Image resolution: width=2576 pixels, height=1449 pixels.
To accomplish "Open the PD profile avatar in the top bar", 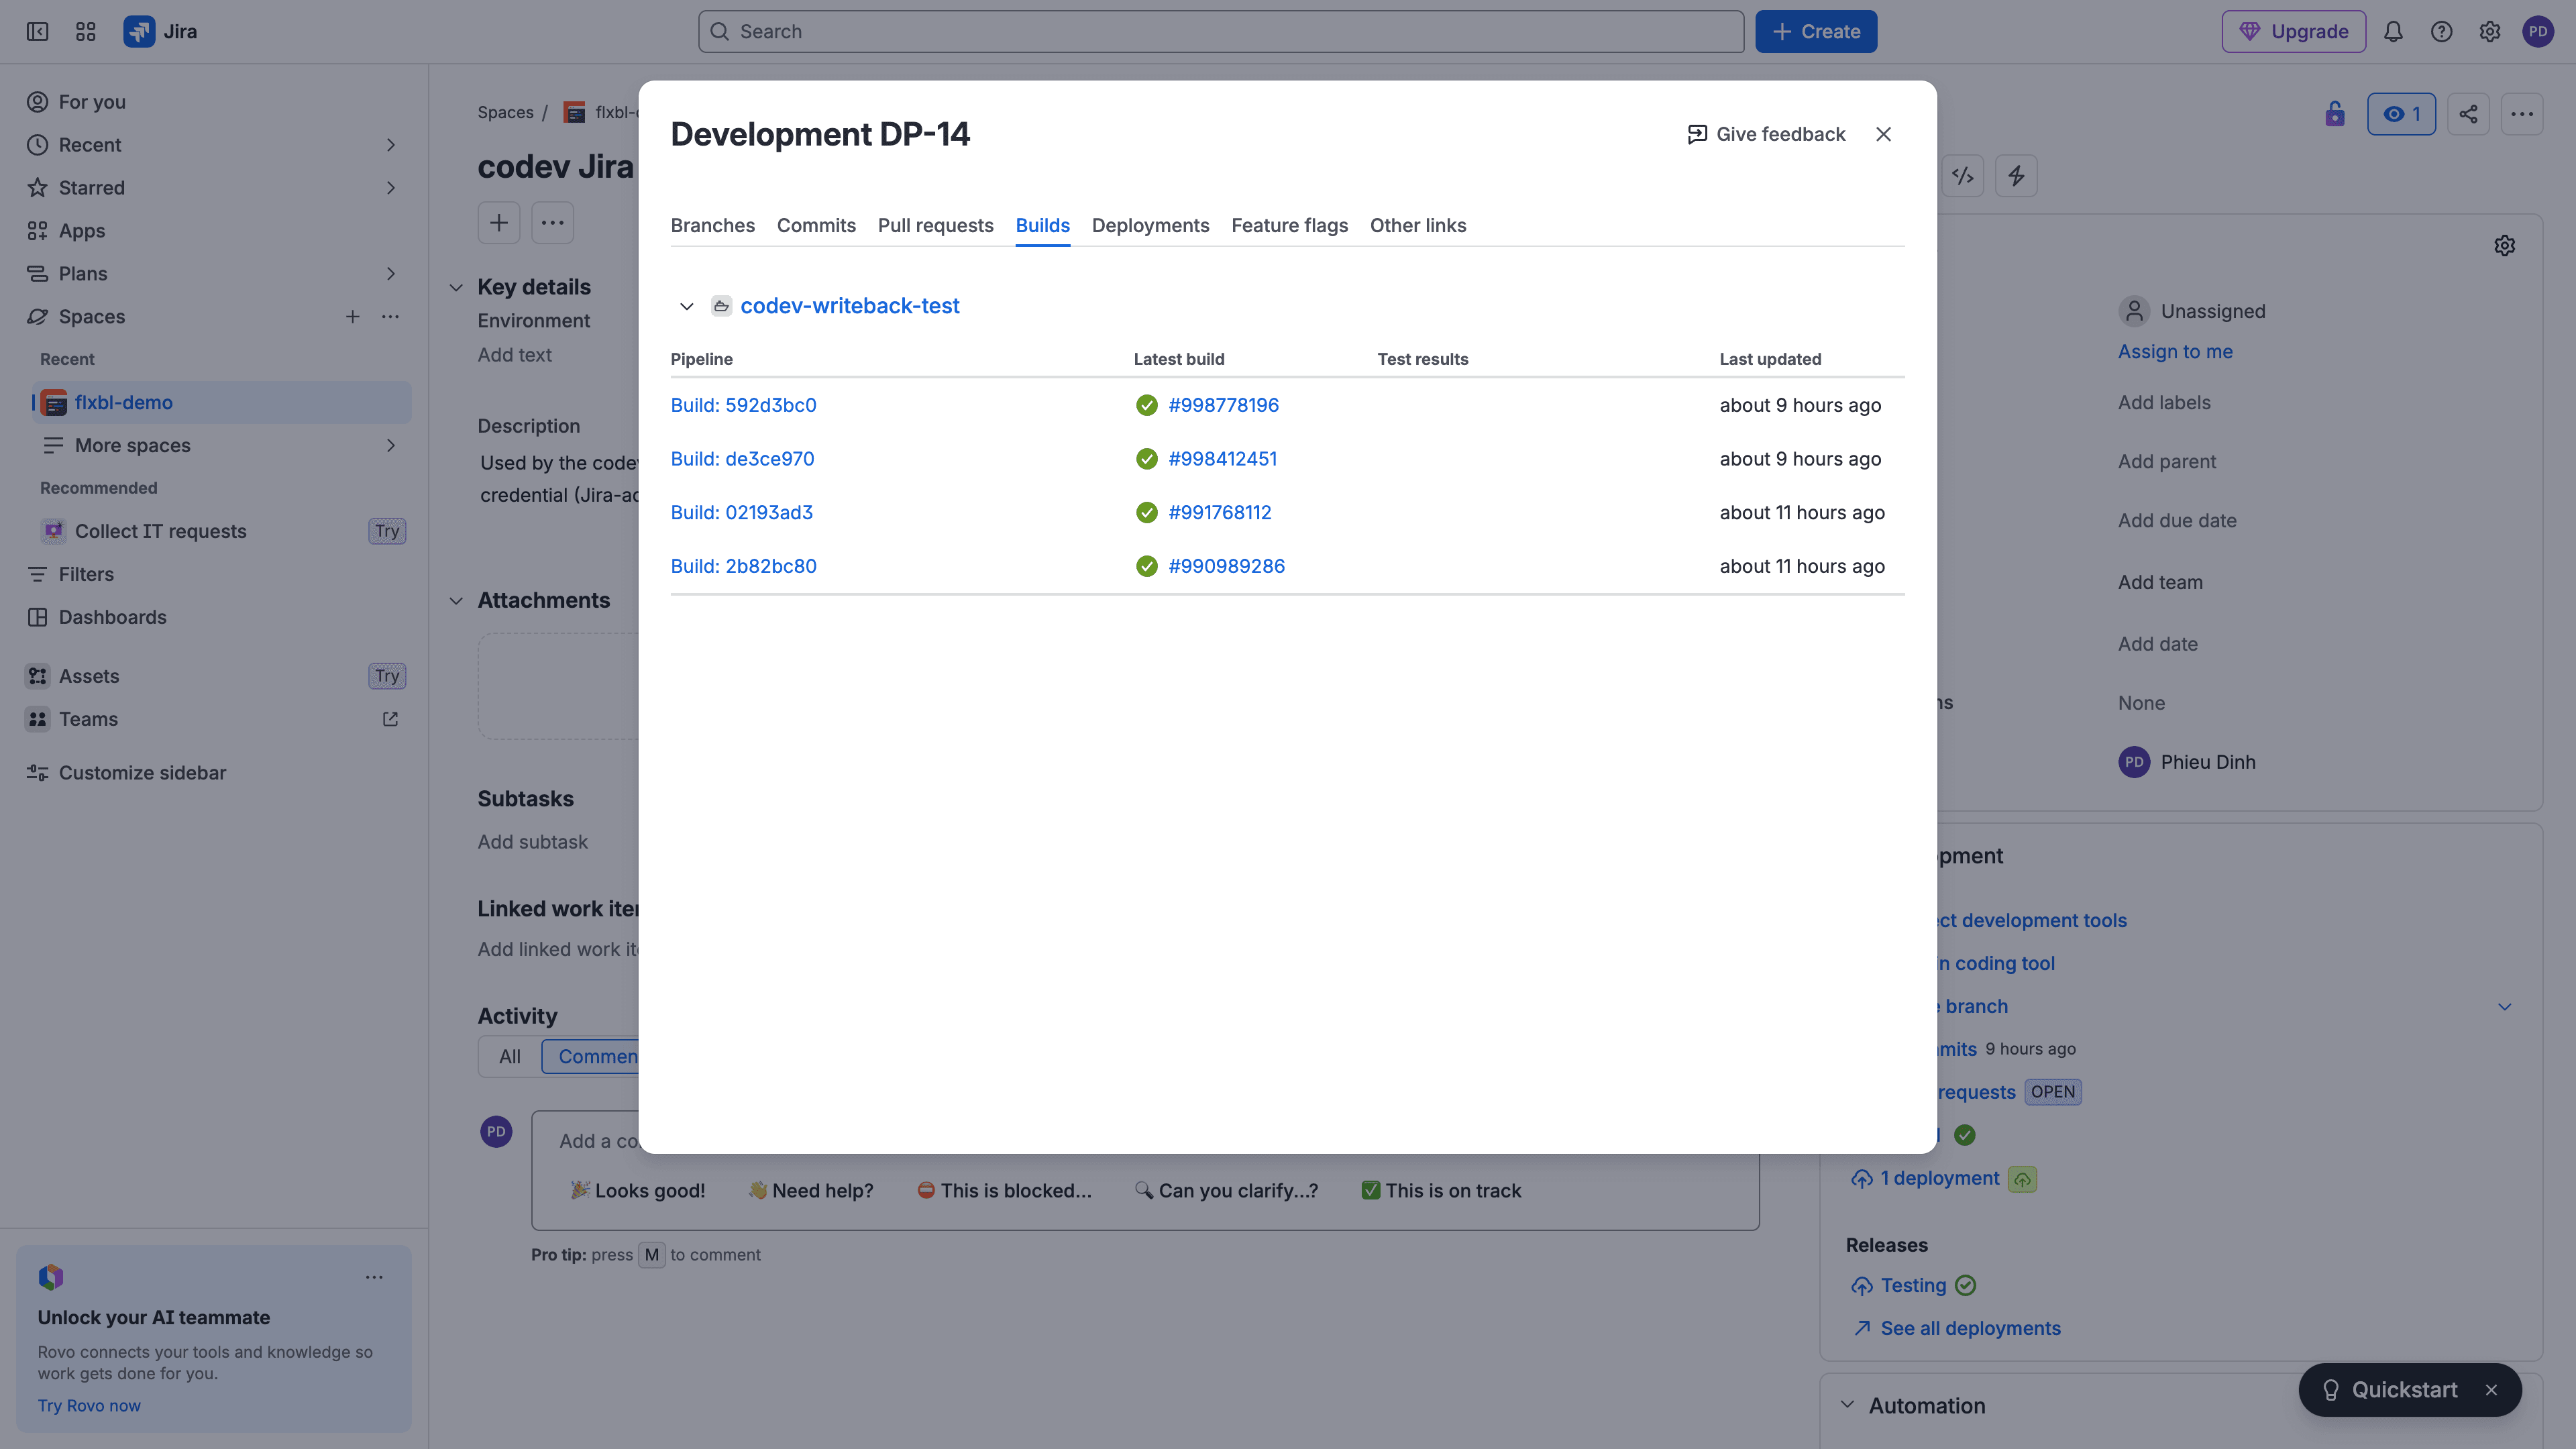I will tap(2538, 32).
